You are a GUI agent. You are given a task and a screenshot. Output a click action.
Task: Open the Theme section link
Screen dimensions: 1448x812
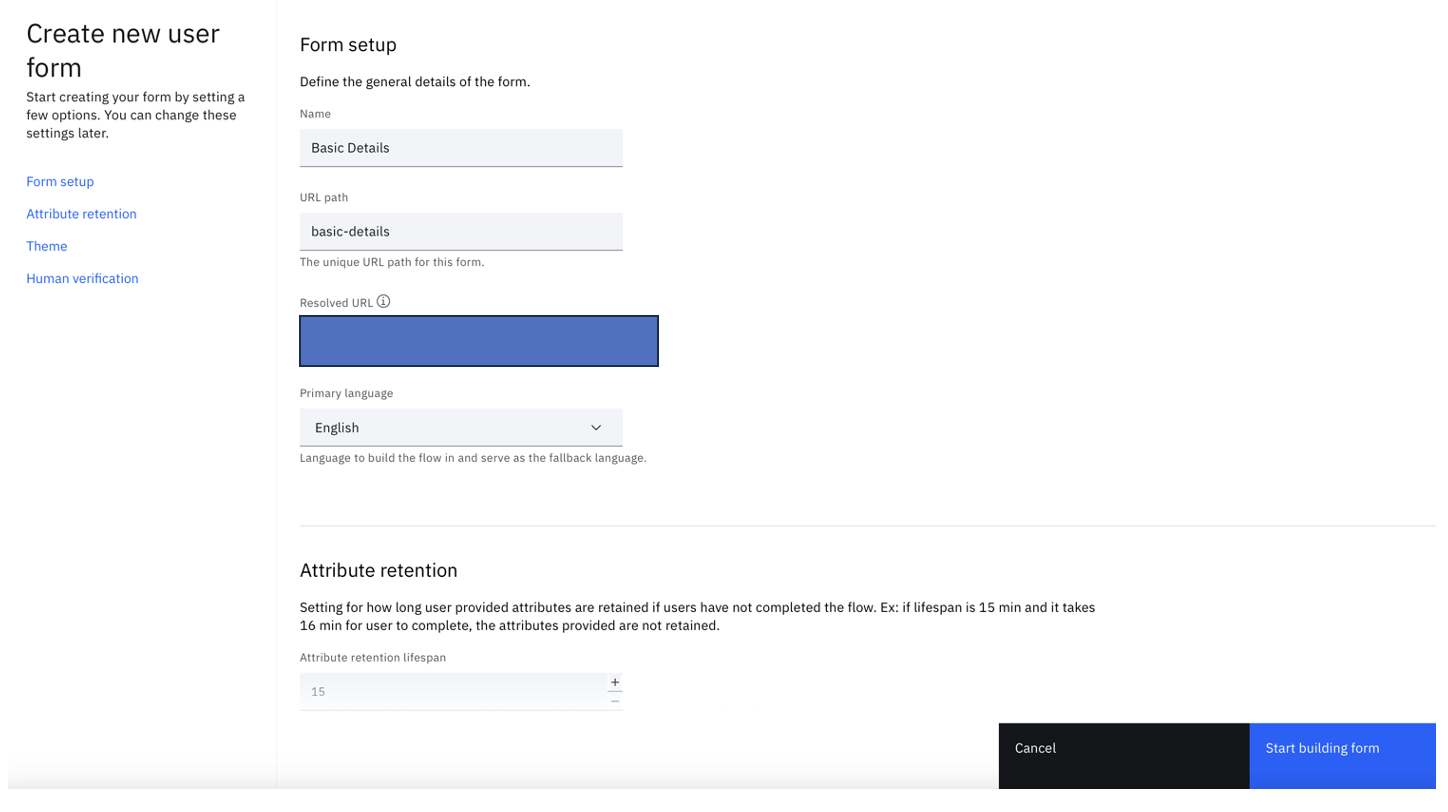tap(47, 246)
